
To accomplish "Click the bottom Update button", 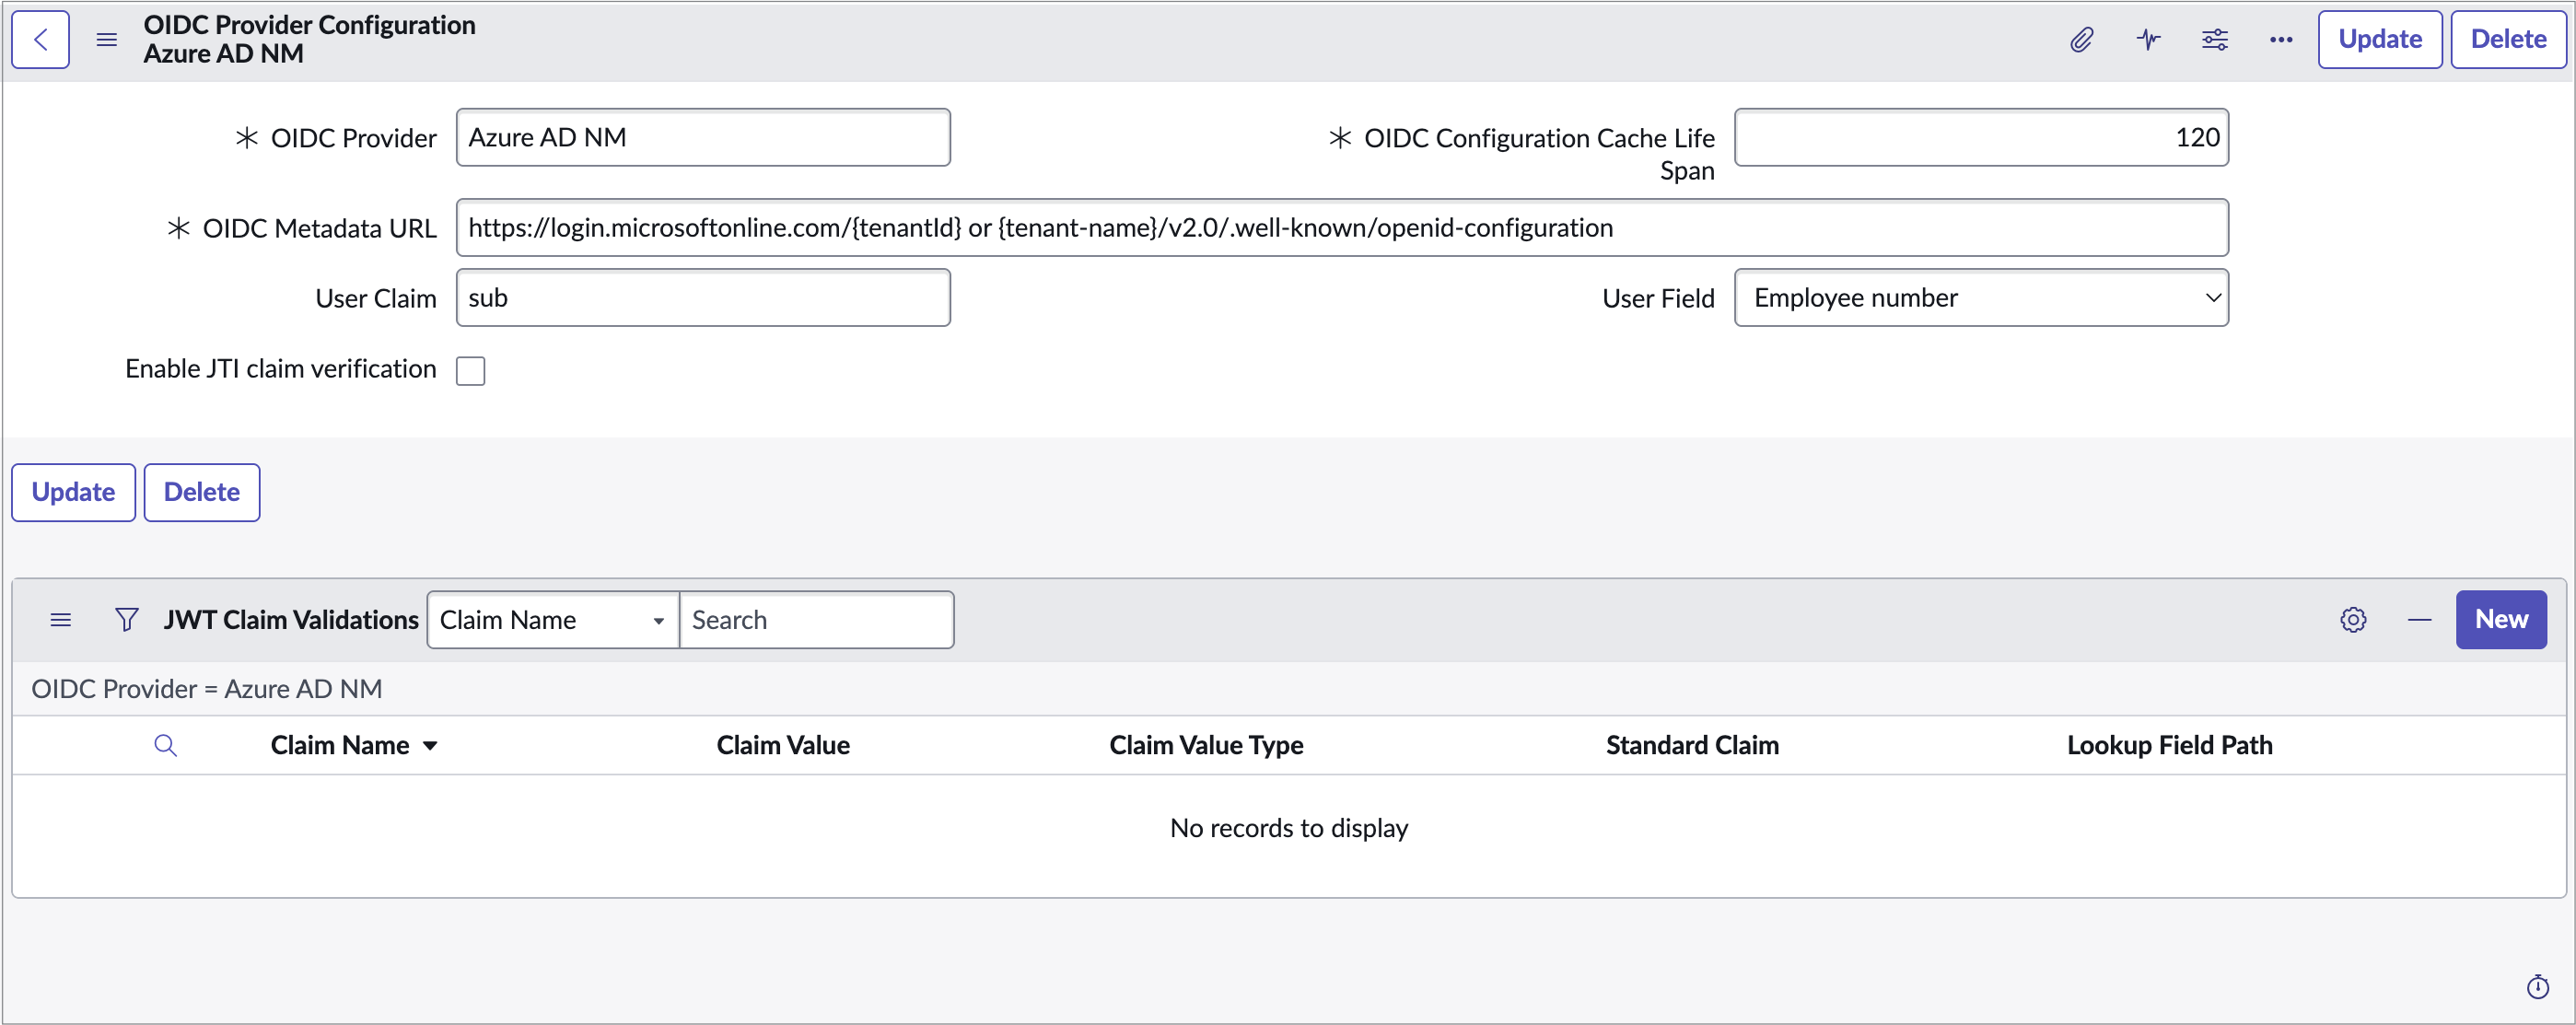I will 73,492.
